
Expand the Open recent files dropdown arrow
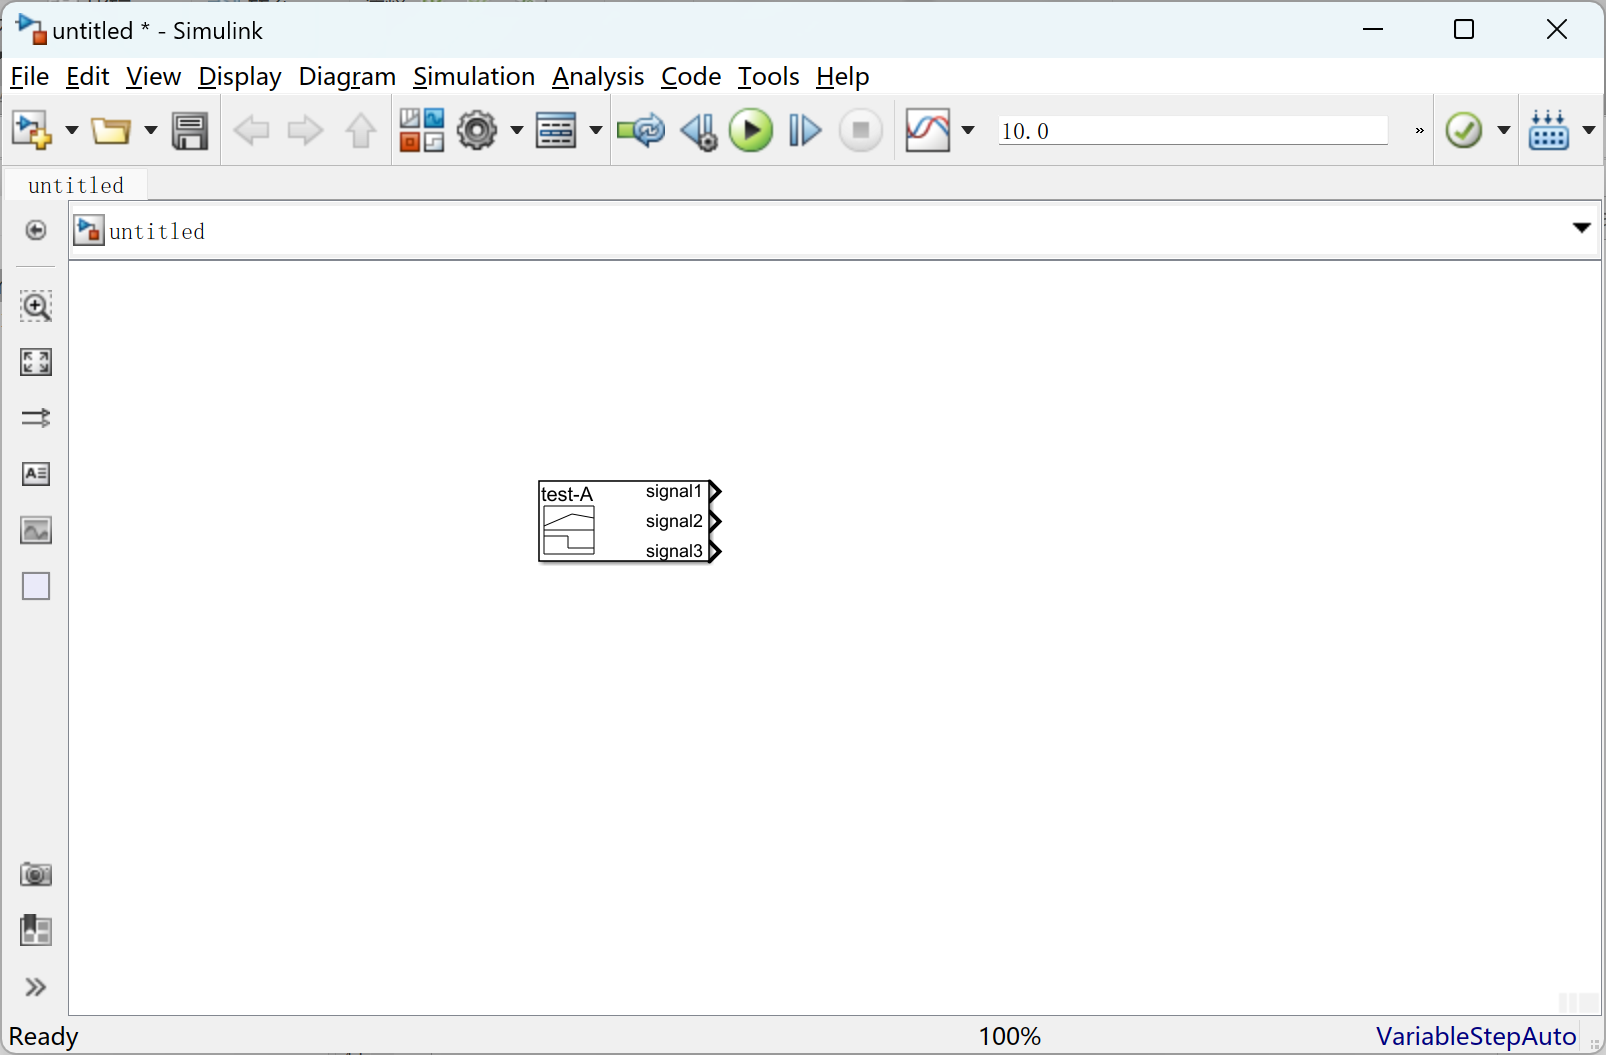point(151,131)
